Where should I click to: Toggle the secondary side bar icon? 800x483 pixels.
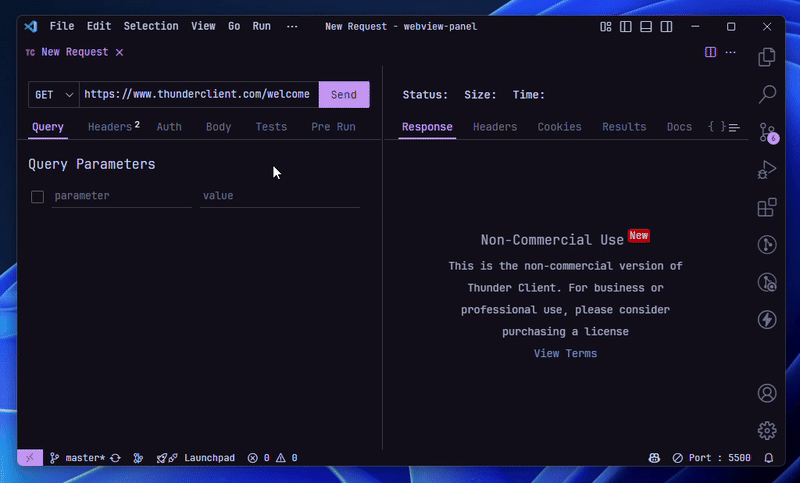(x=666, y=27)
